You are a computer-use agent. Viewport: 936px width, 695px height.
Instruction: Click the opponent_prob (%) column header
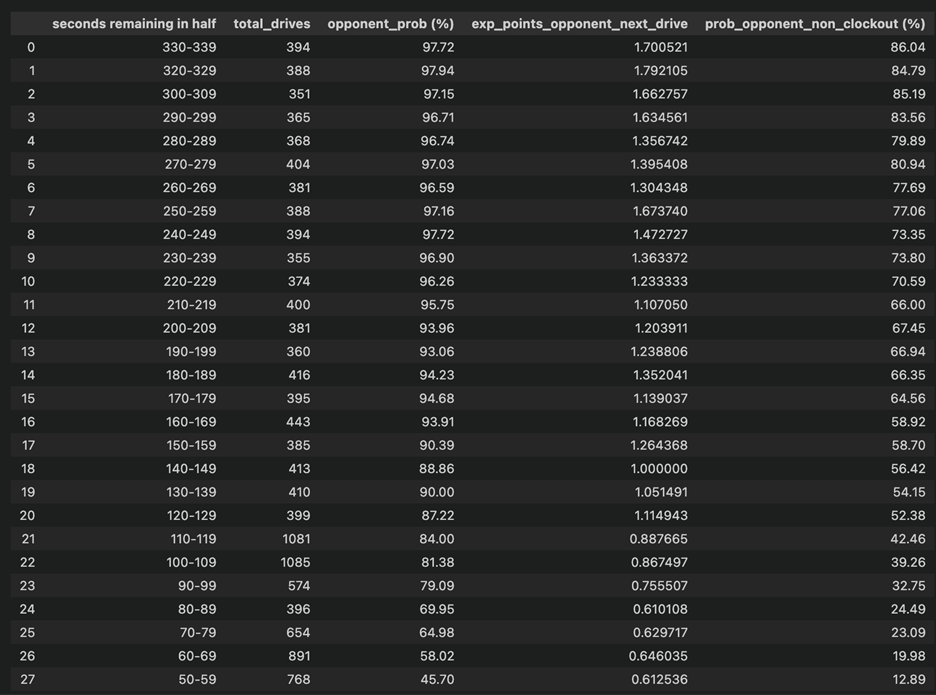pyautogui.click(x=390, y=24)
